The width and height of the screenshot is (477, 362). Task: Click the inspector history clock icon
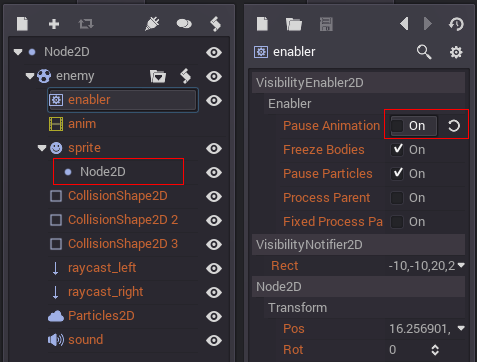[x=456, y=24]
